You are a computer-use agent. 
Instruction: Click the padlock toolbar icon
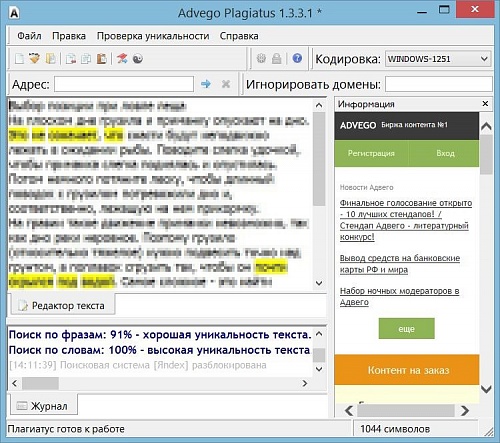pos(277,59)
